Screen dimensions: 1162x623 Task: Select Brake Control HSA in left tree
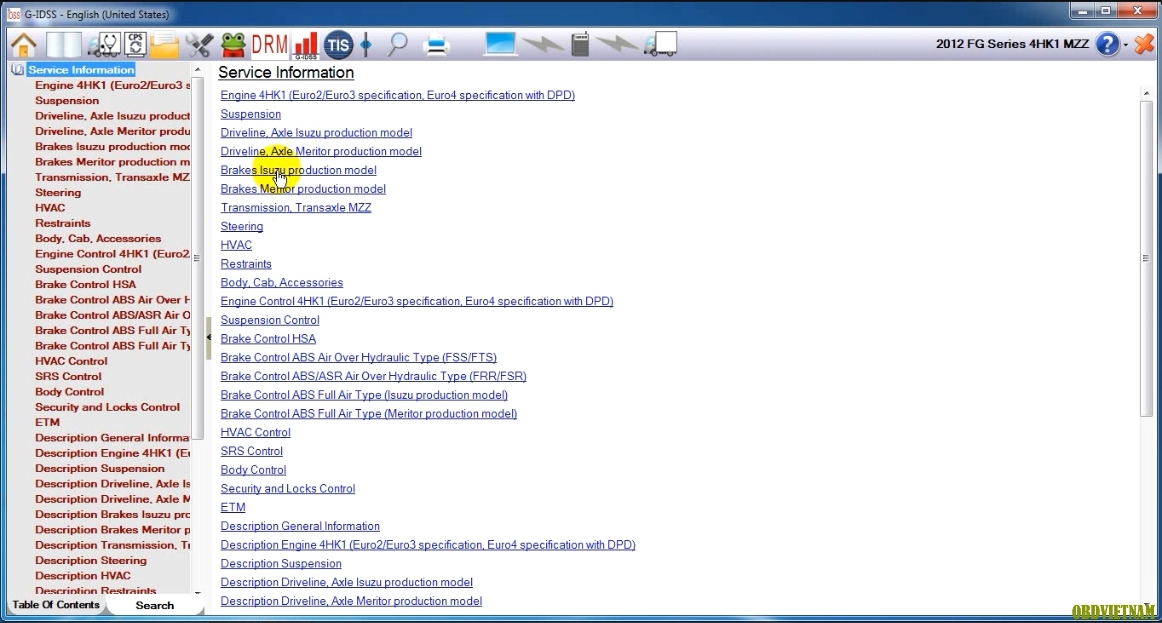click(85, 284)
